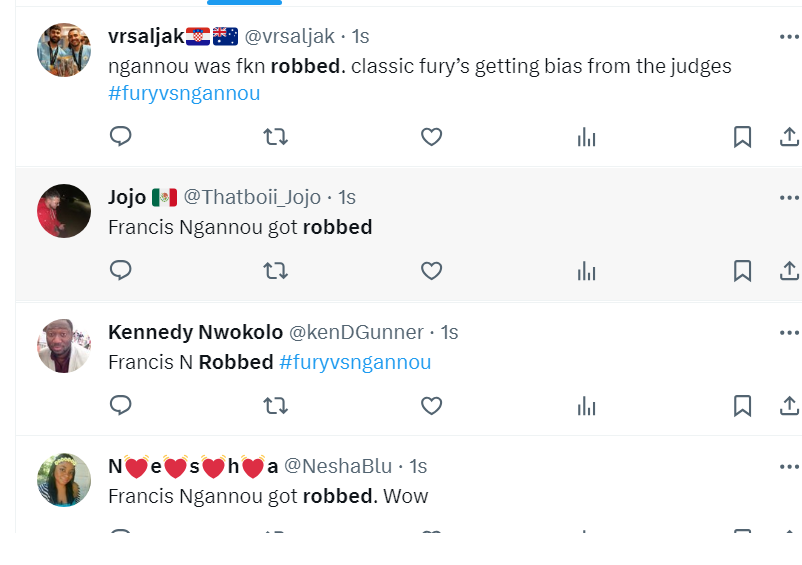Retweet Jojo's Francis Ngannou tweet

[x=275, y=270]
